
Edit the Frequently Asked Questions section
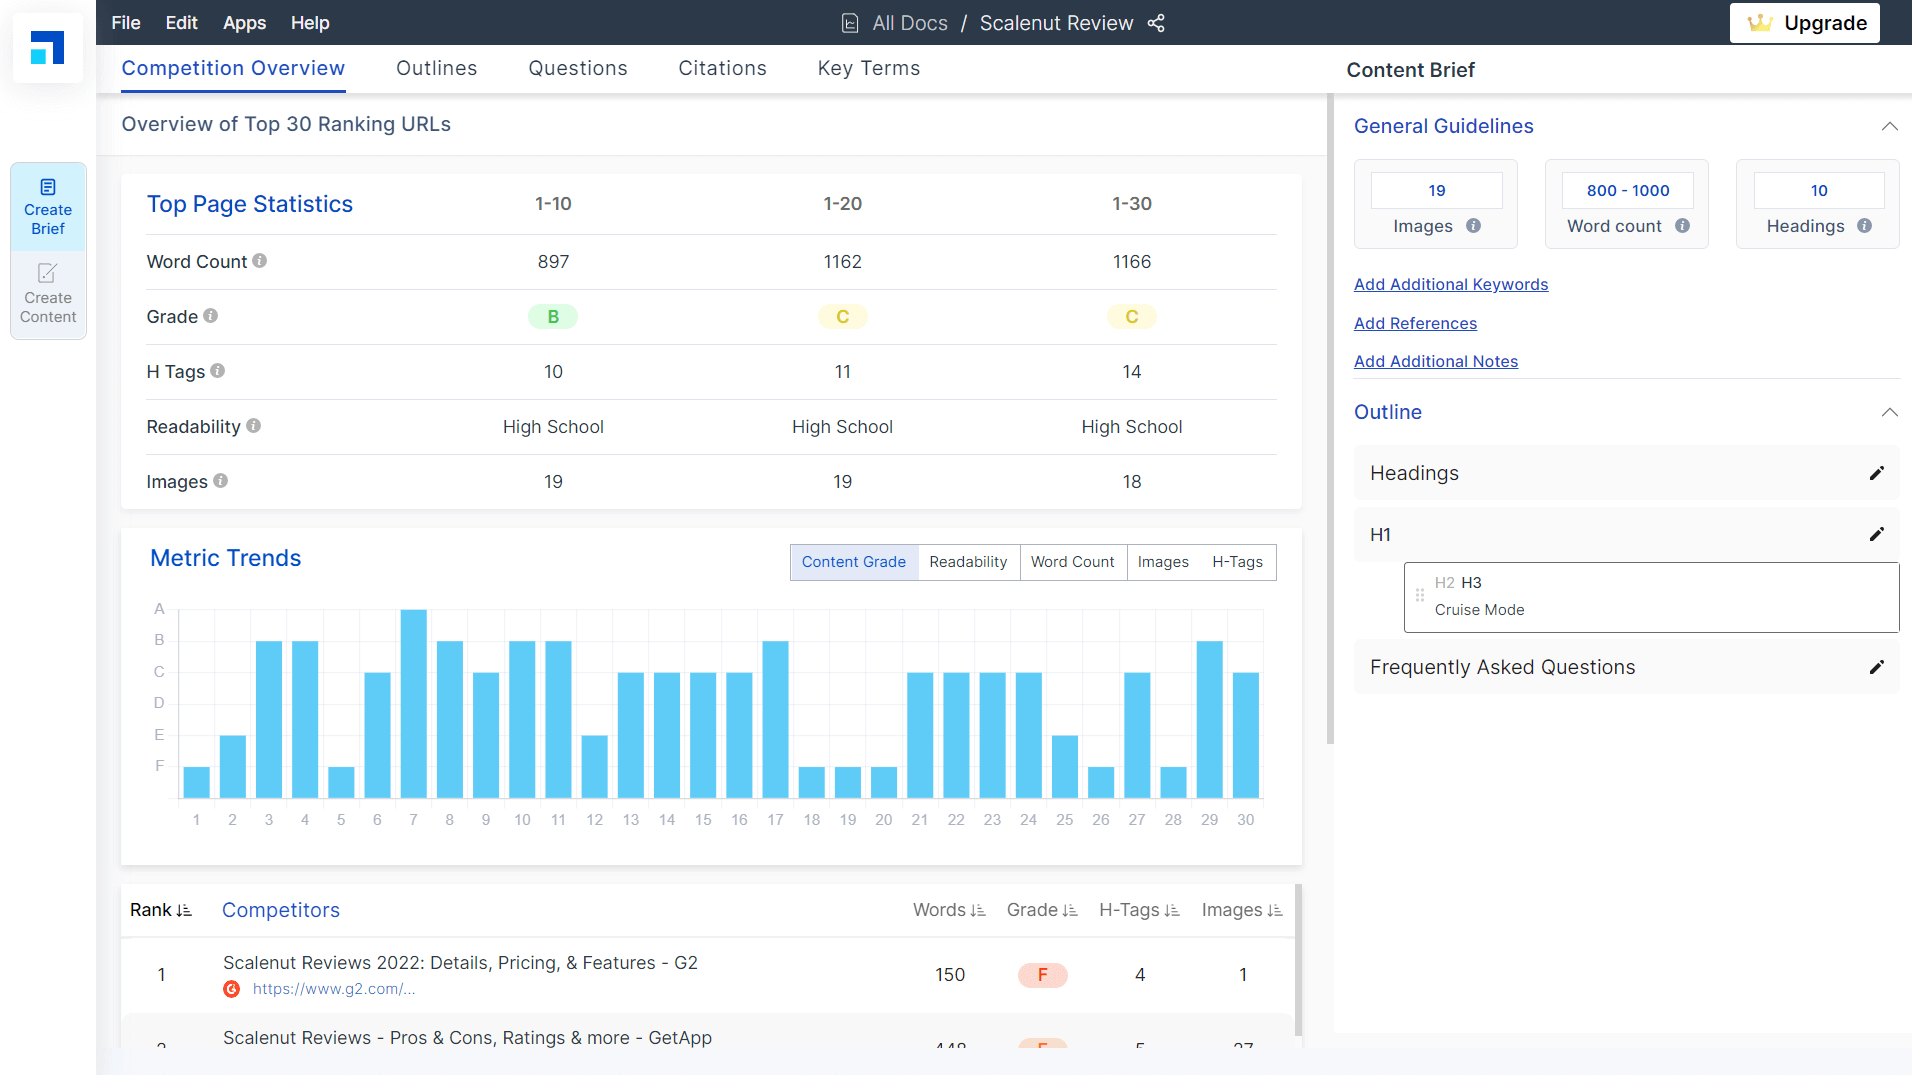point(1876,667)
